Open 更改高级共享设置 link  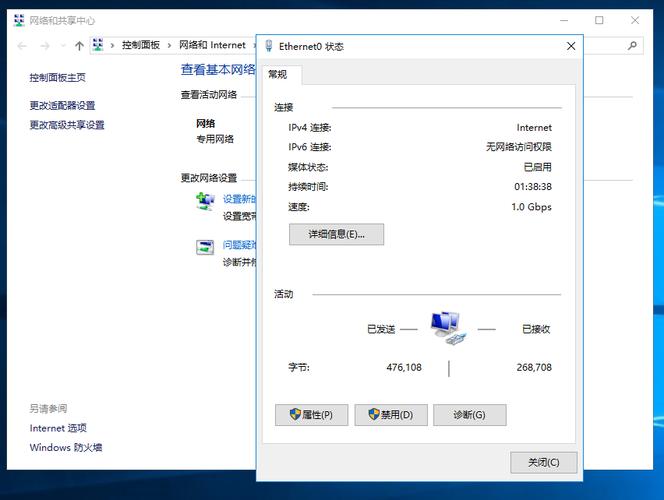pyautogui.click(x=67, y=125)
